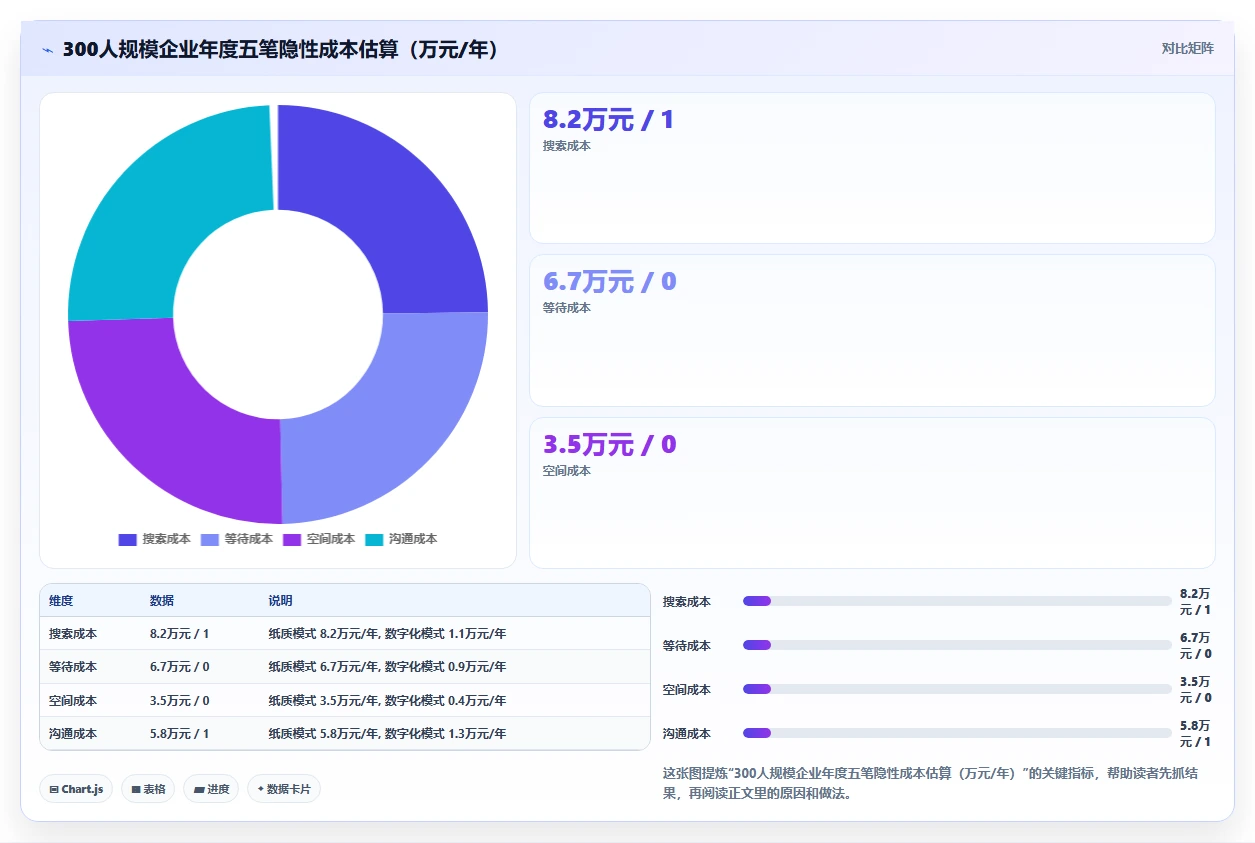The image size is (1255, 843).
Task: Click table data cell 8.2万元 / 1
Action: click(x=180, y=634)
